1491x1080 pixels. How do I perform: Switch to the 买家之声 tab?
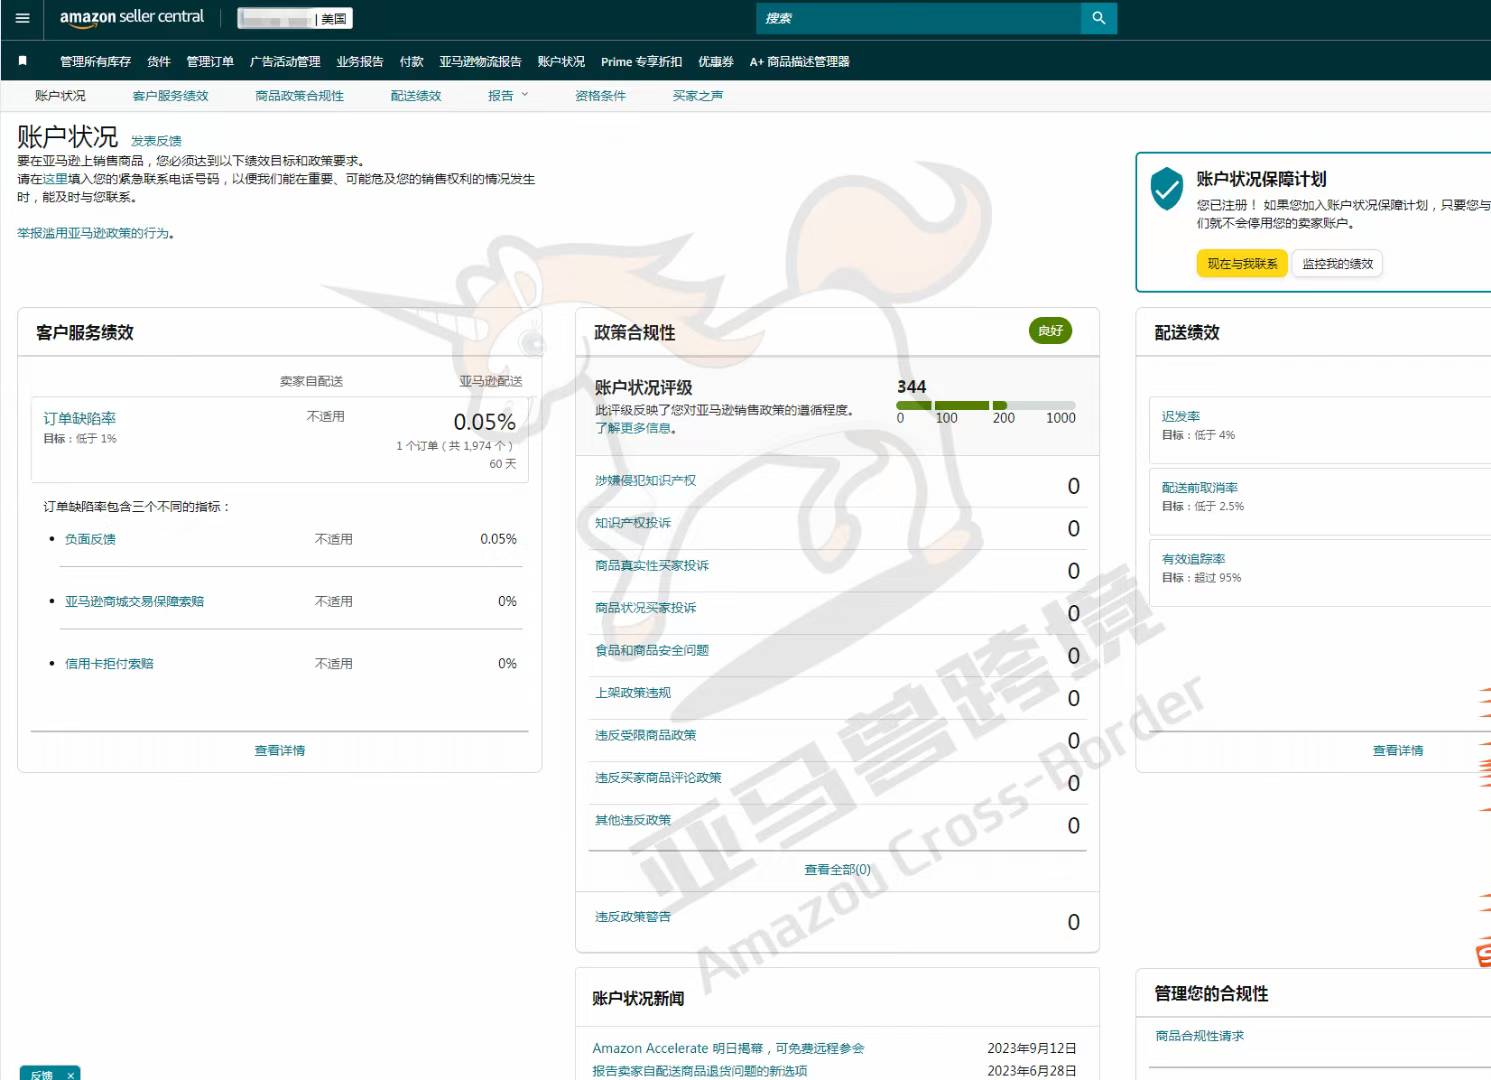[697, 96]
